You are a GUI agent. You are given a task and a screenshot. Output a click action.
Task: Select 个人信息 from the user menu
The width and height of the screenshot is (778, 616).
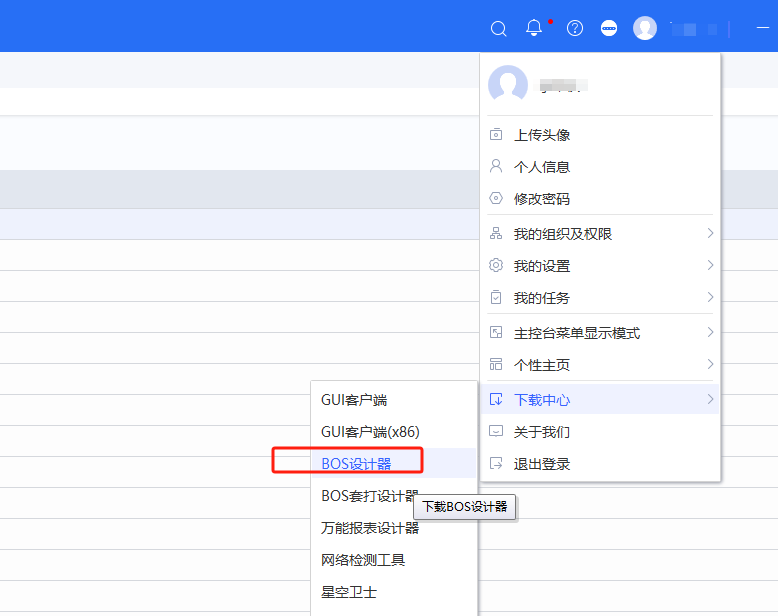pos(542,167)
